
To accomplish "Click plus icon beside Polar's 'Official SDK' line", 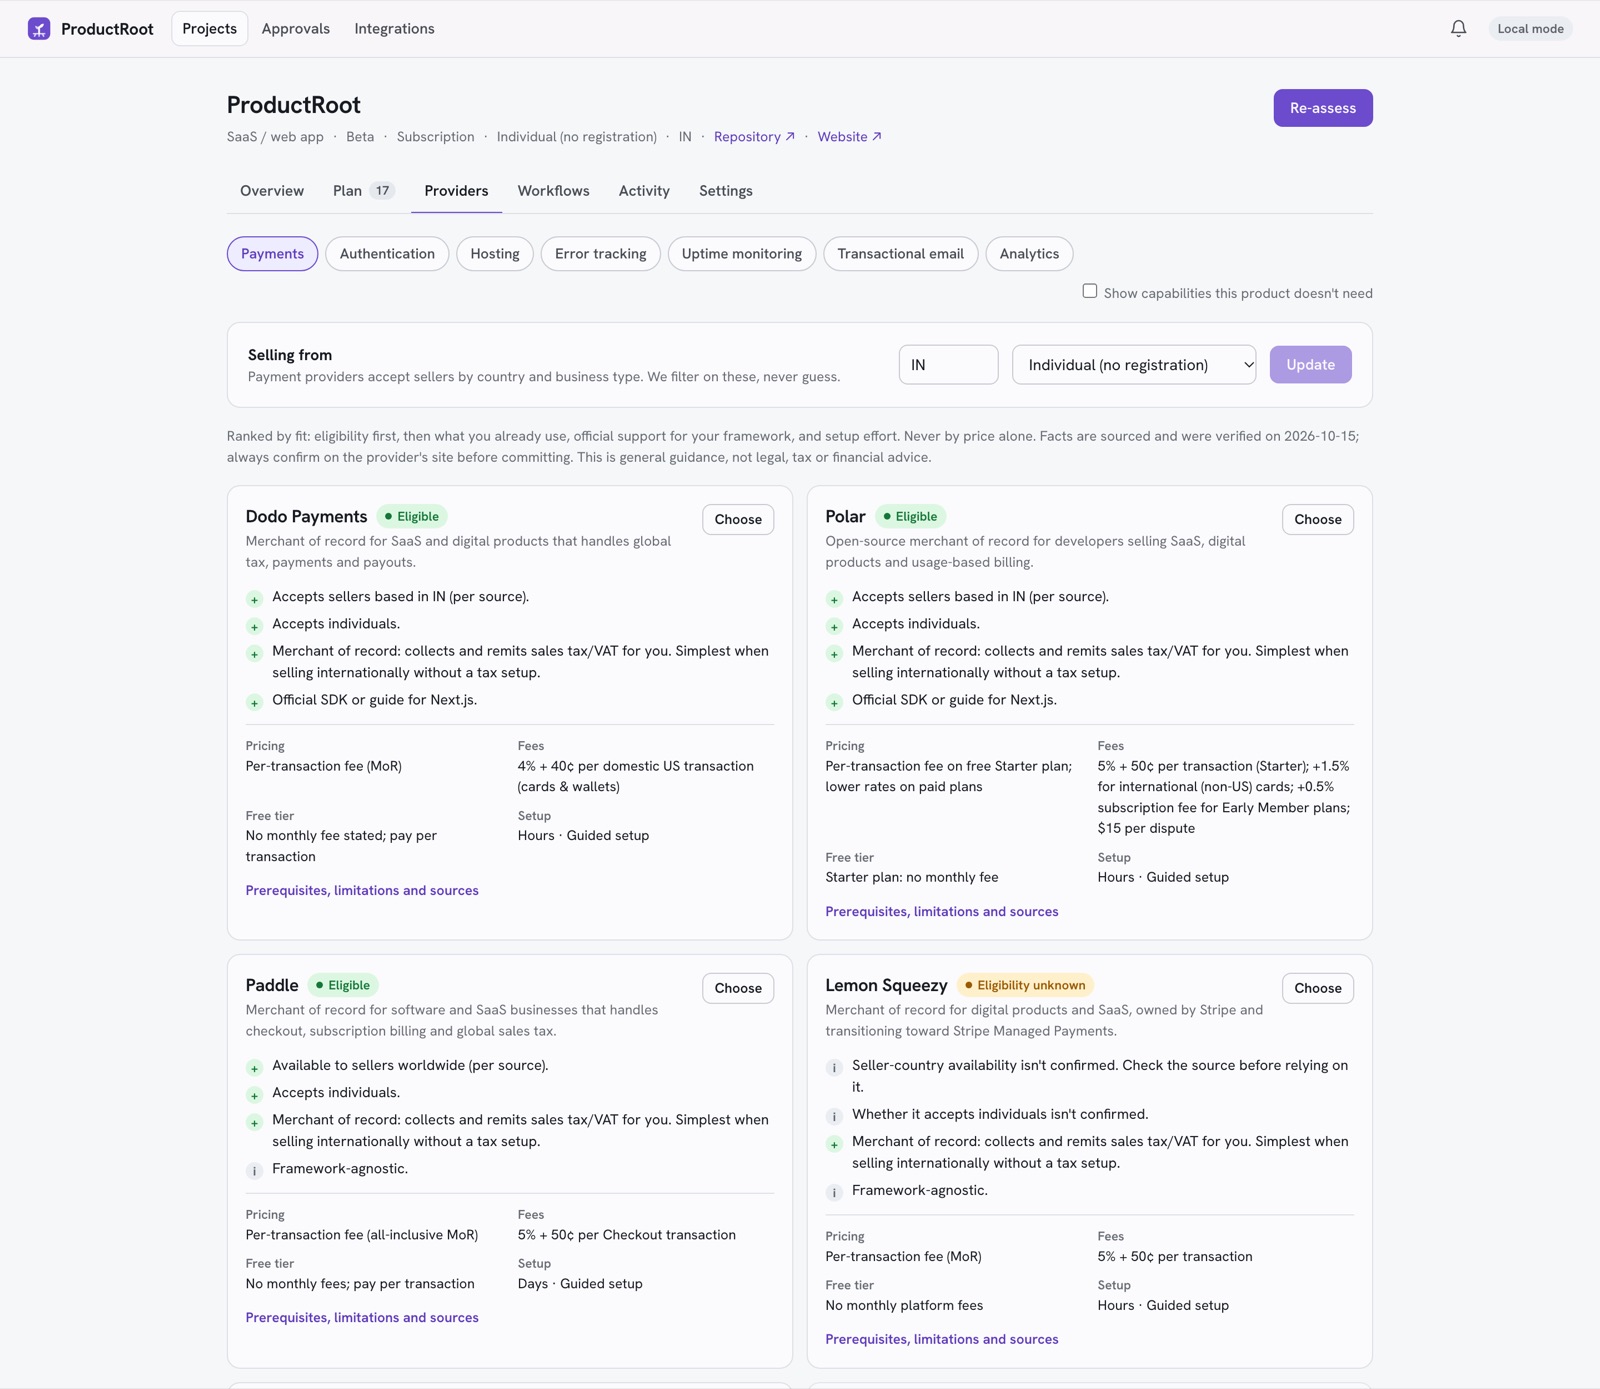I will (835, 702).
